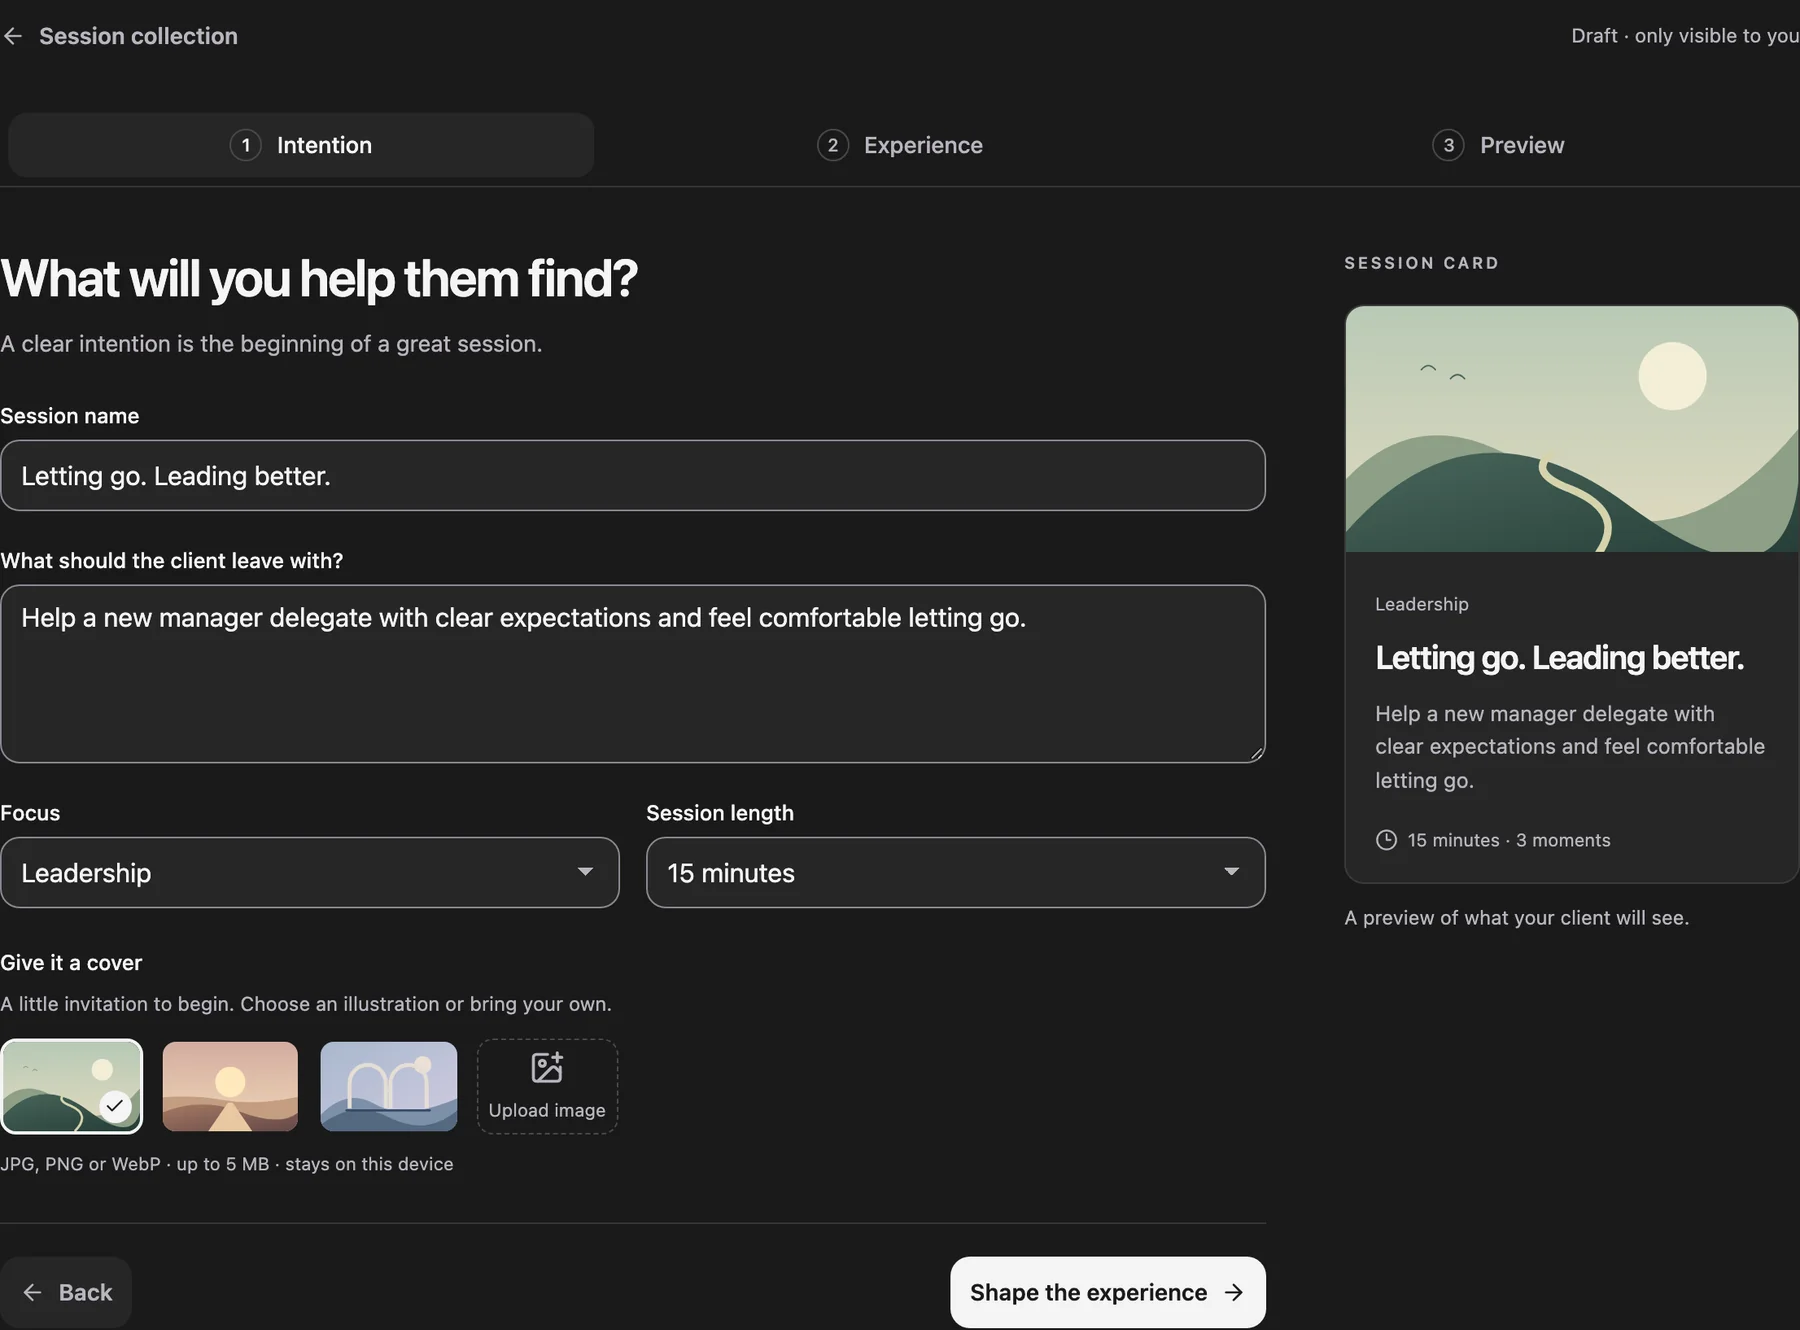
Task: Open the Session length dropdown
Action: (x=956, y=873)
